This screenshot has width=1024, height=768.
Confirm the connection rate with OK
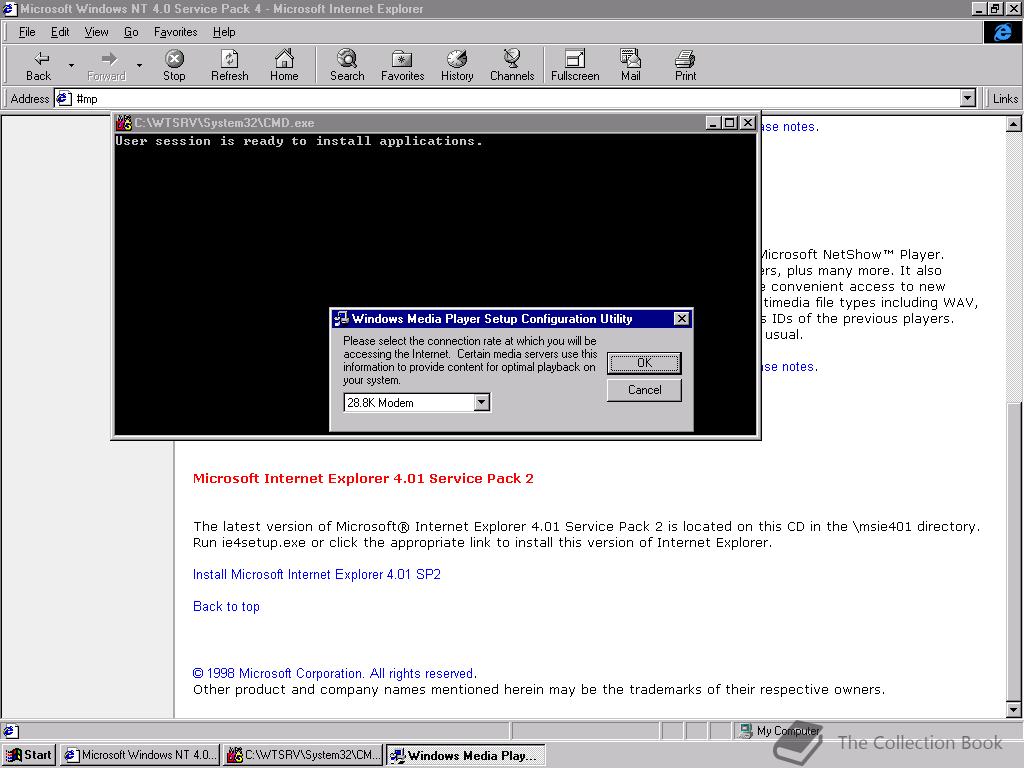[645, 363]
